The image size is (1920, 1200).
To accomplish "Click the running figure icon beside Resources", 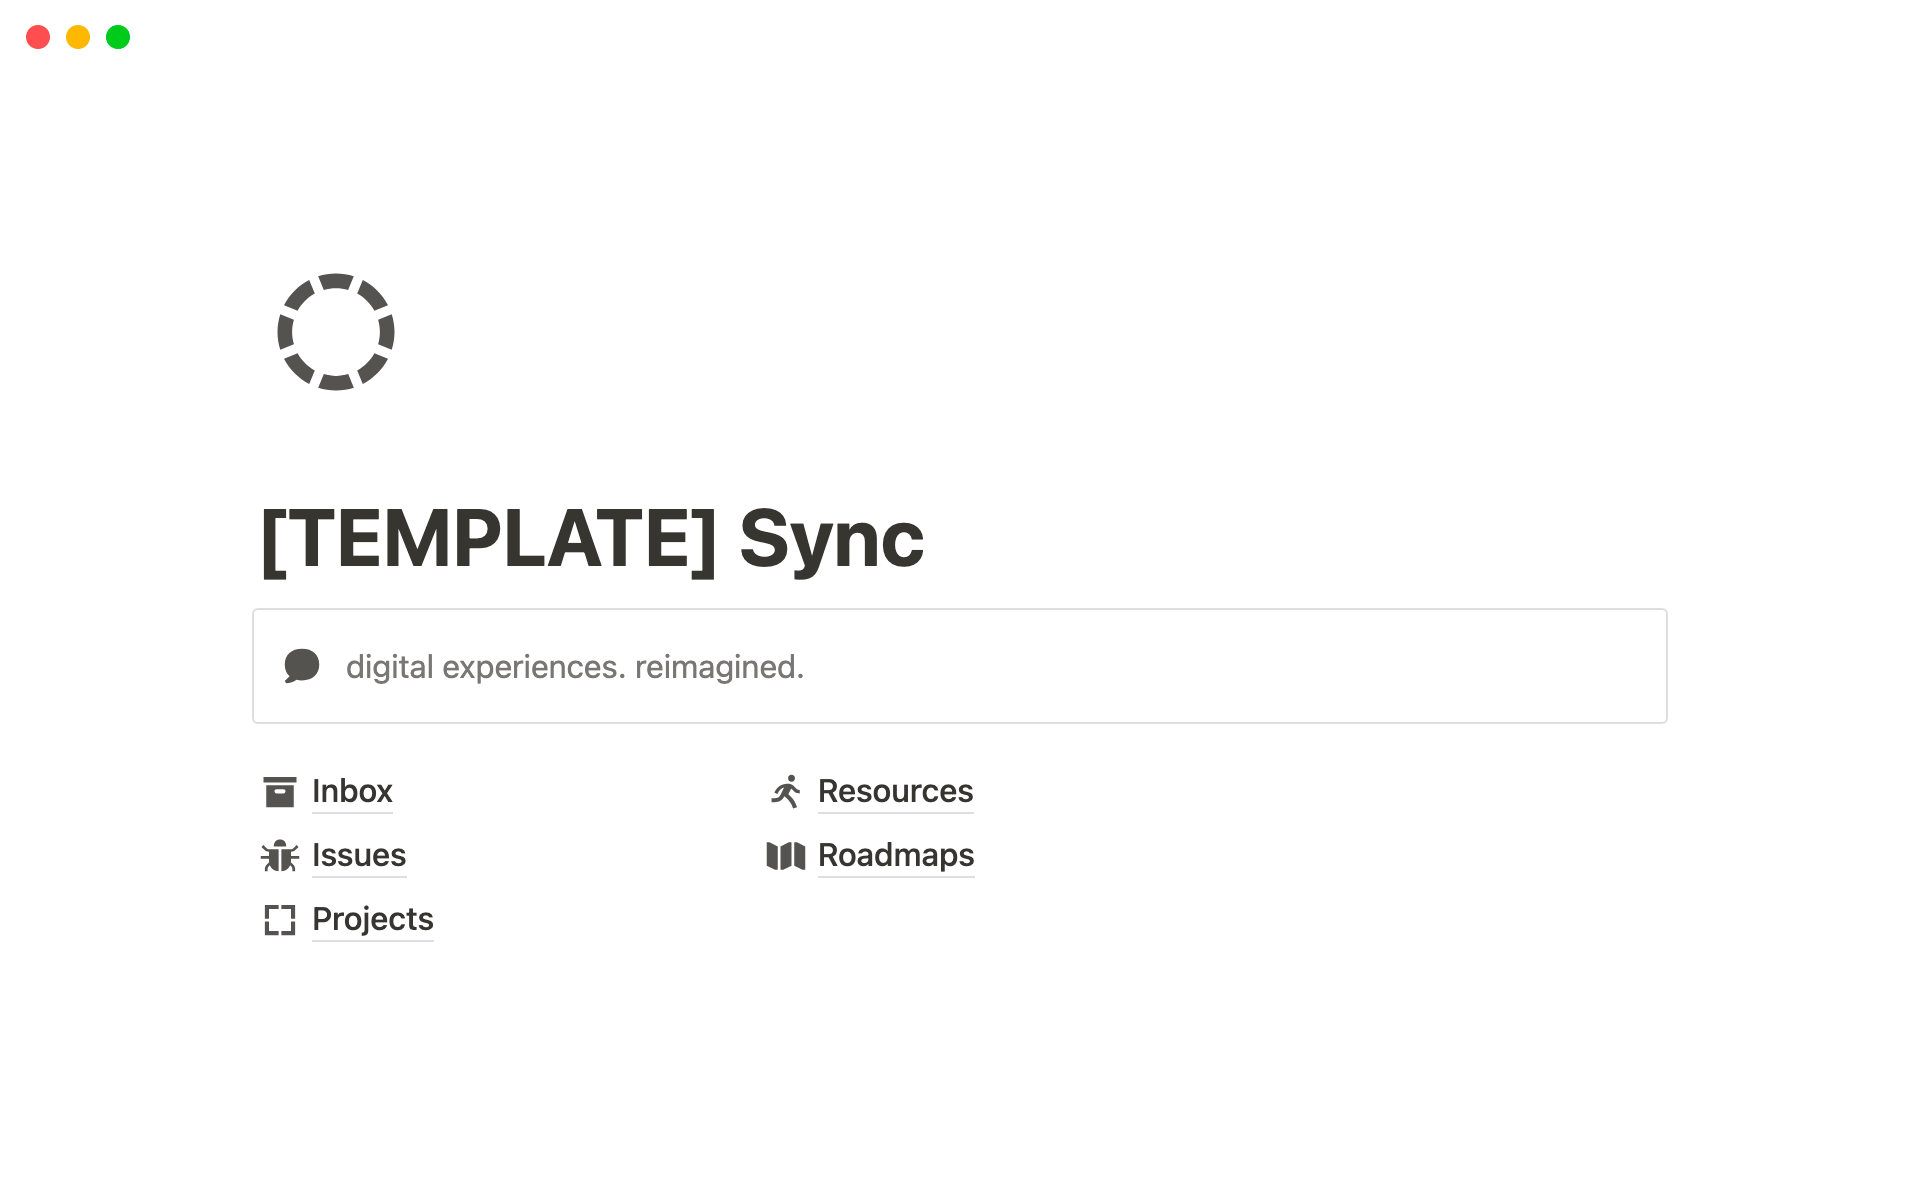I will (x=786, y=791).
